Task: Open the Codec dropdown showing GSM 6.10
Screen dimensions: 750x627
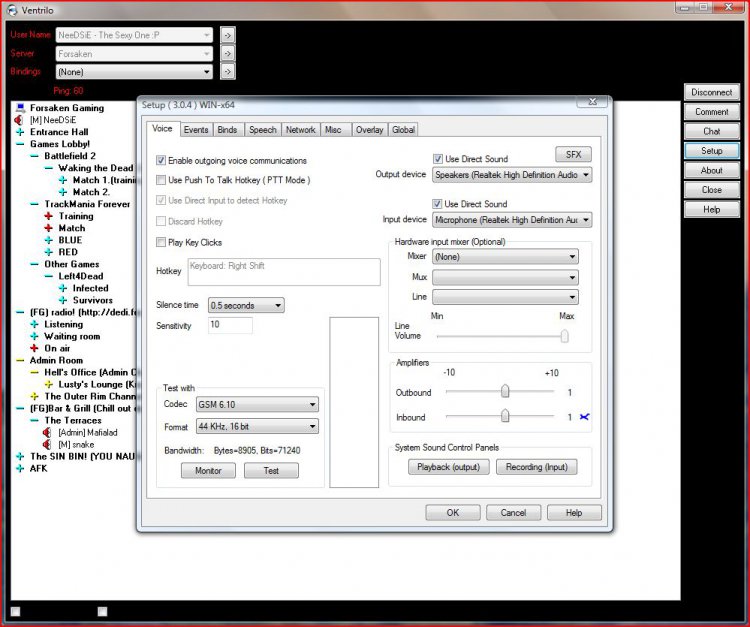Action: (x=257, y=405)
